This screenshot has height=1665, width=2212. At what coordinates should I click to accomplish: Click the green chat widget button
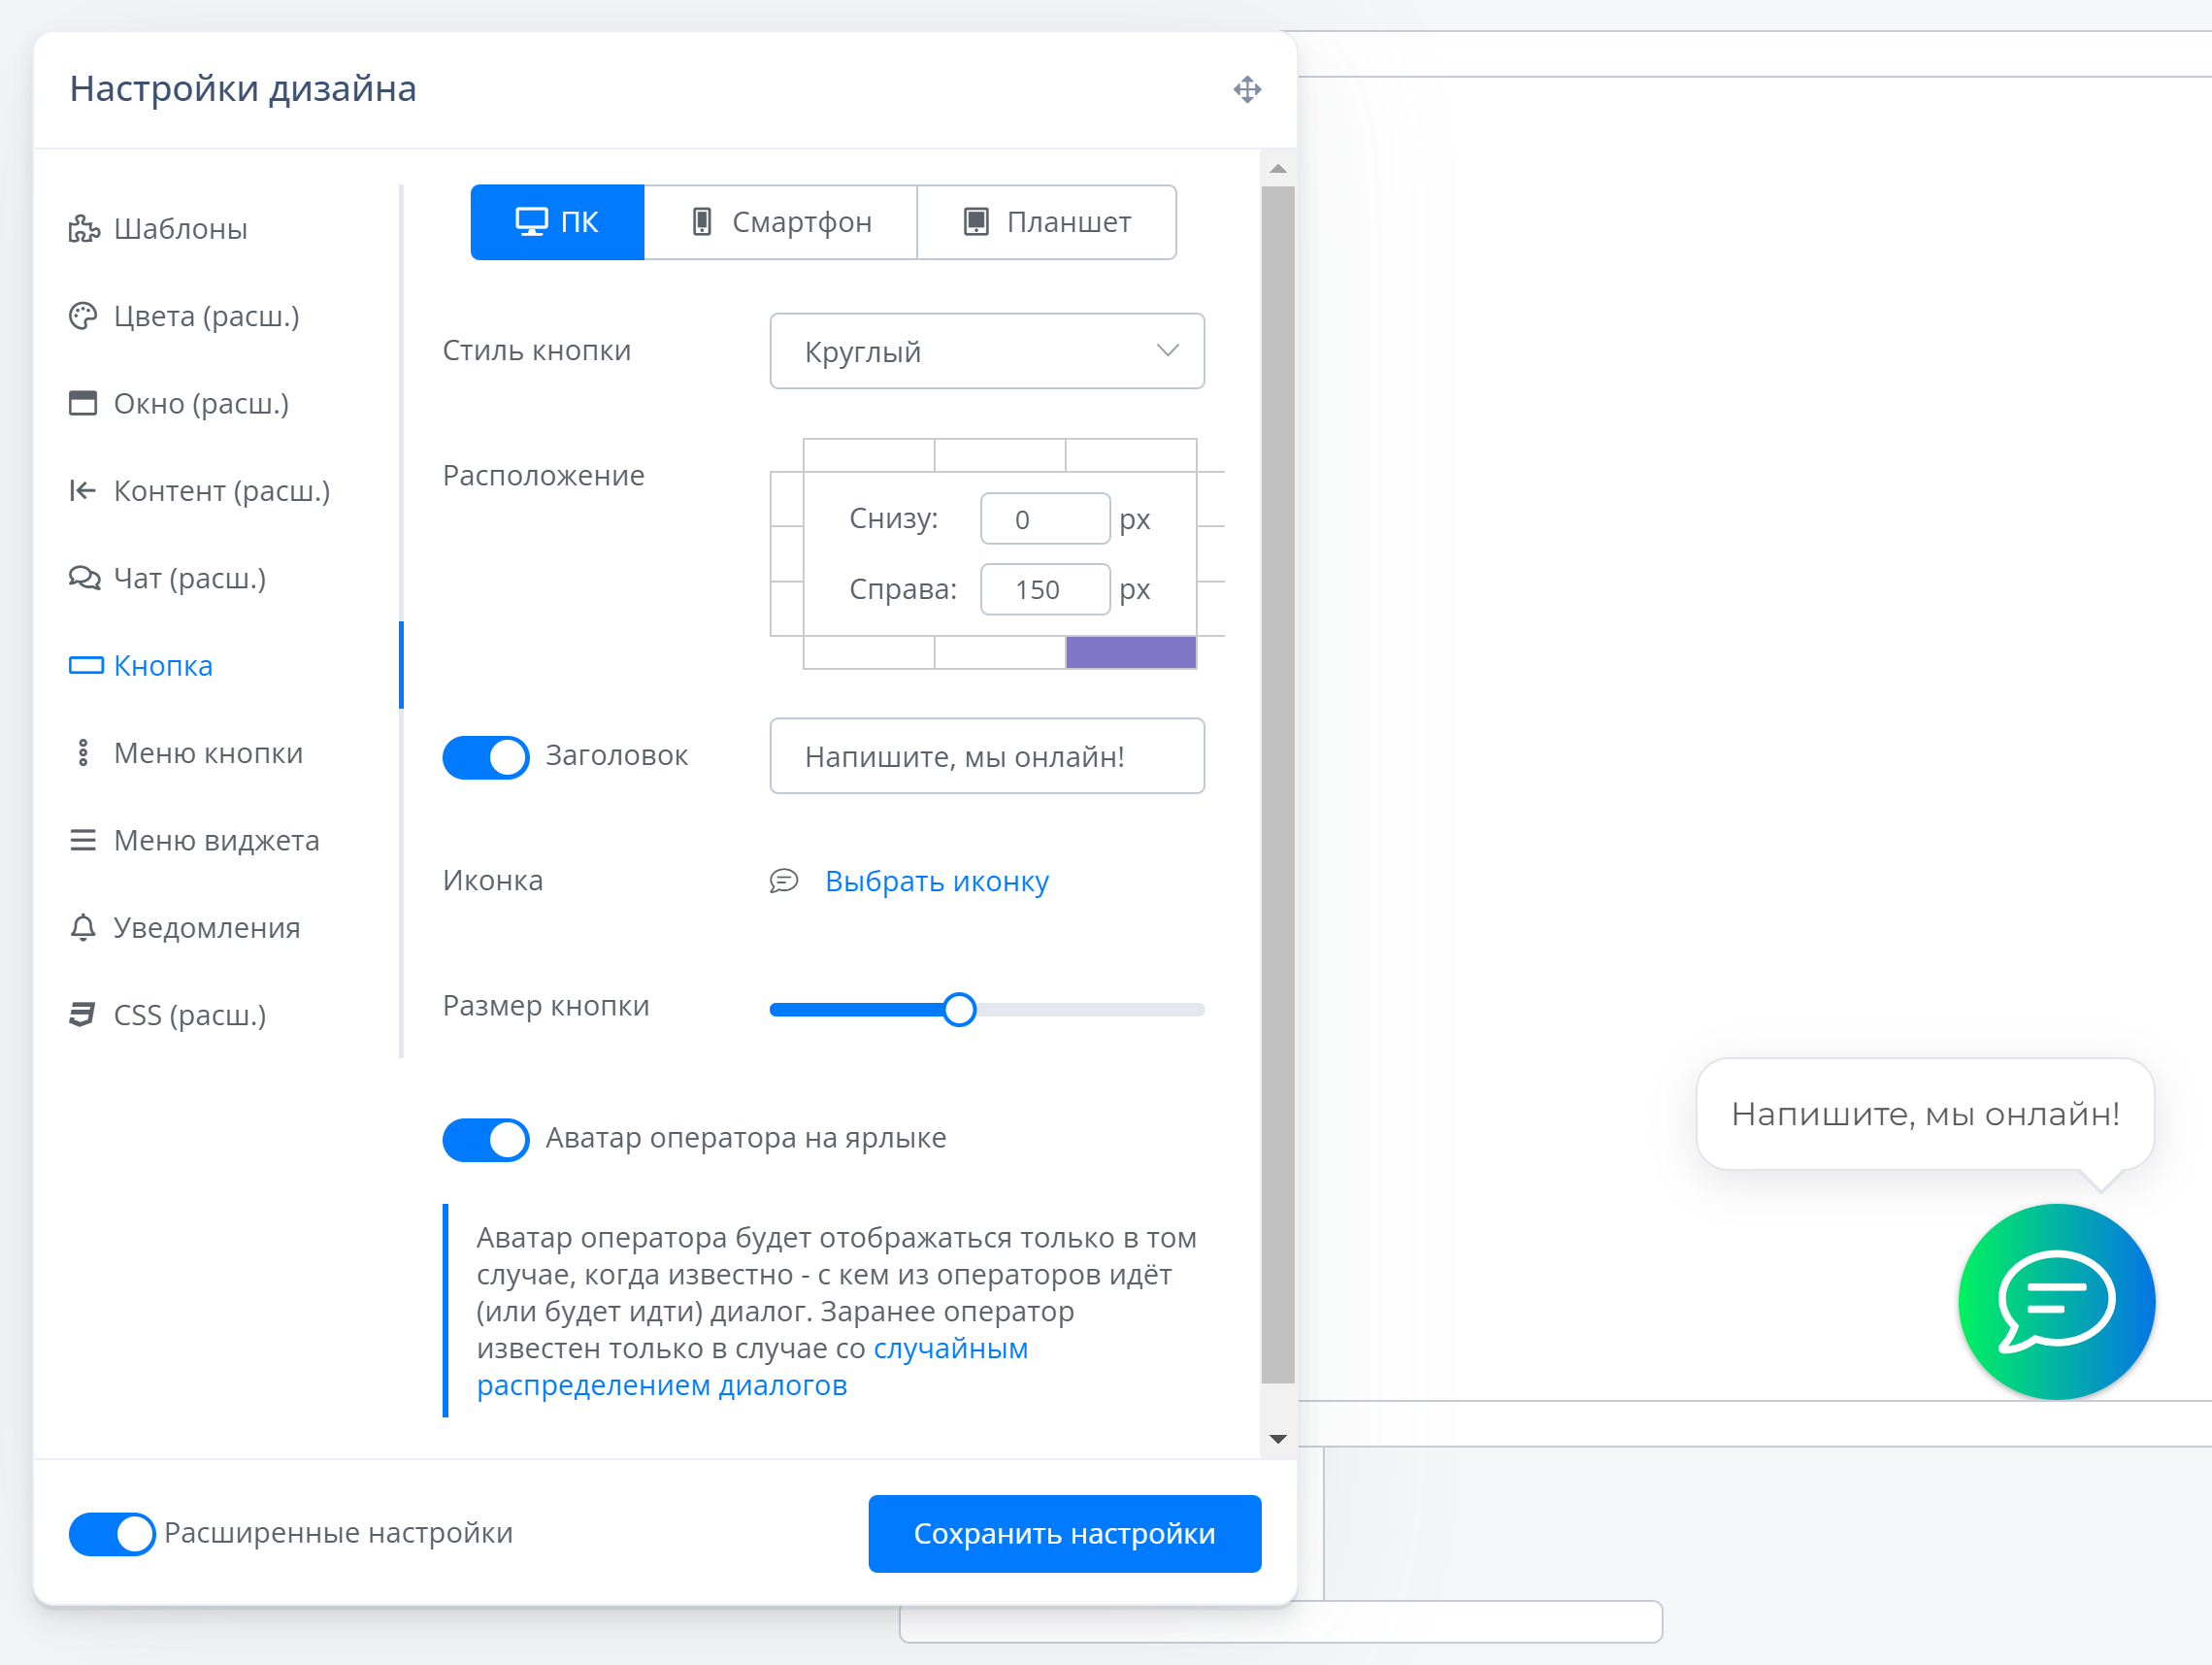pos(2056,1302)
